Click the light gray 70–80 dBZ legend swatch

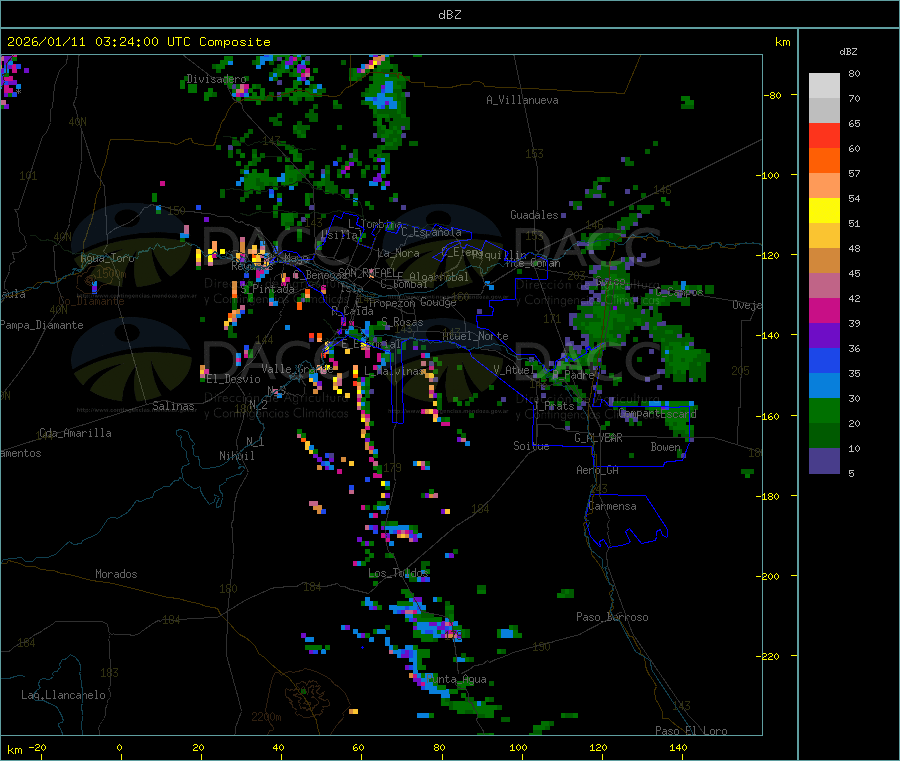coord(824,86)
